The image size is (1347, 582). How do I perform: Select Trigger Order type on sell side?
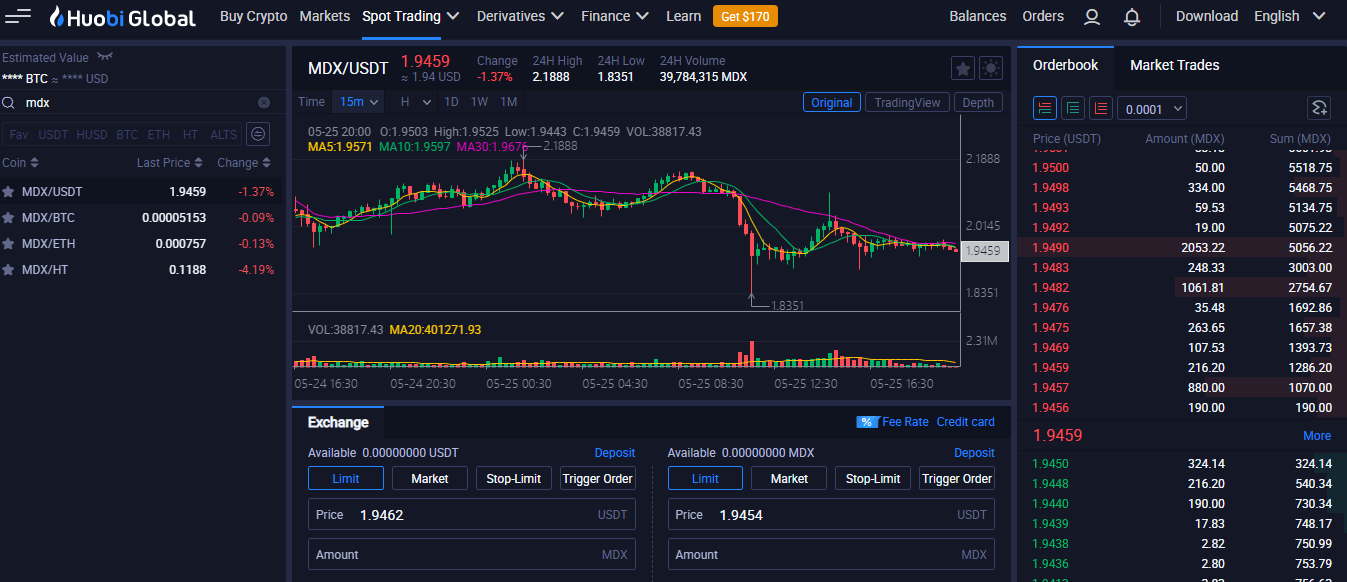pos(957,479)
